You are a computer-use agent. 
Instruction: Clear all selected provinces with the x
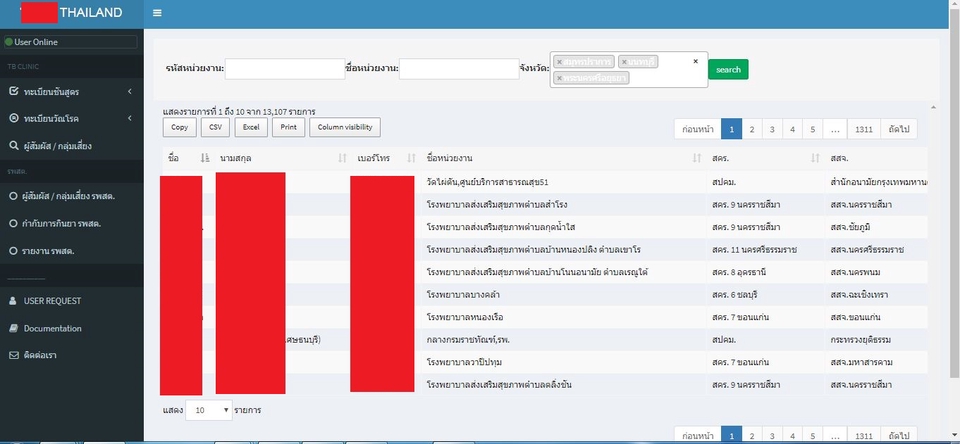pos(696,61)
